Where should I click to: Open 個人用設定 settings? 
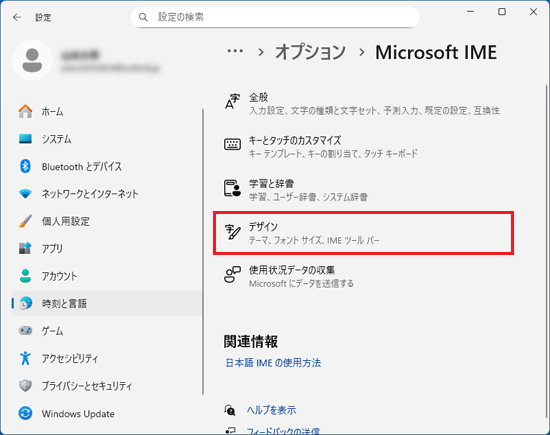coord(107,221)
